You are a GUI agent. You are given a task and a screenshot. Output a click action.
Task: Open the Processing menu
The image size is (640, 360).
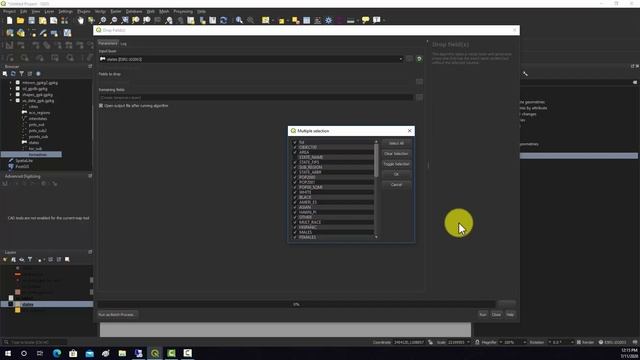tap(183, 11)
